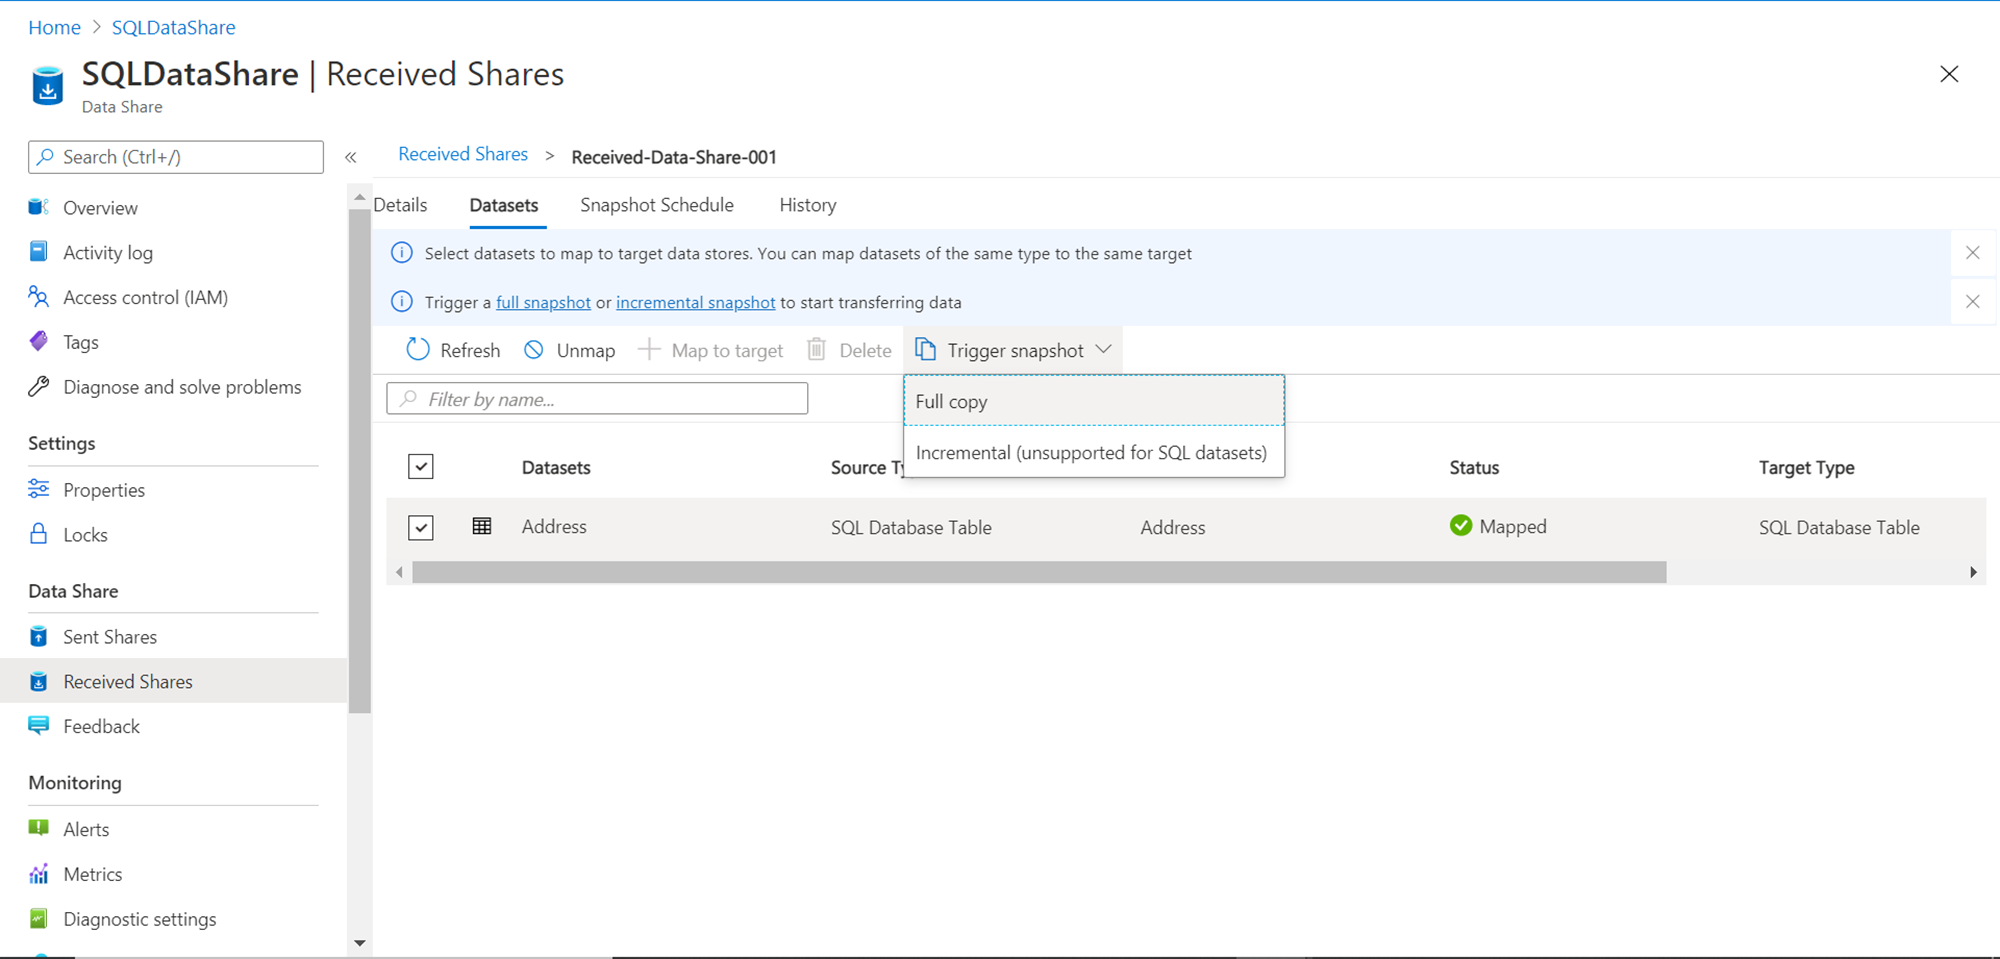Switch to the Snapshot Schedule tab
Screen dimensions: 2000x959
click(x=656, y=205)
